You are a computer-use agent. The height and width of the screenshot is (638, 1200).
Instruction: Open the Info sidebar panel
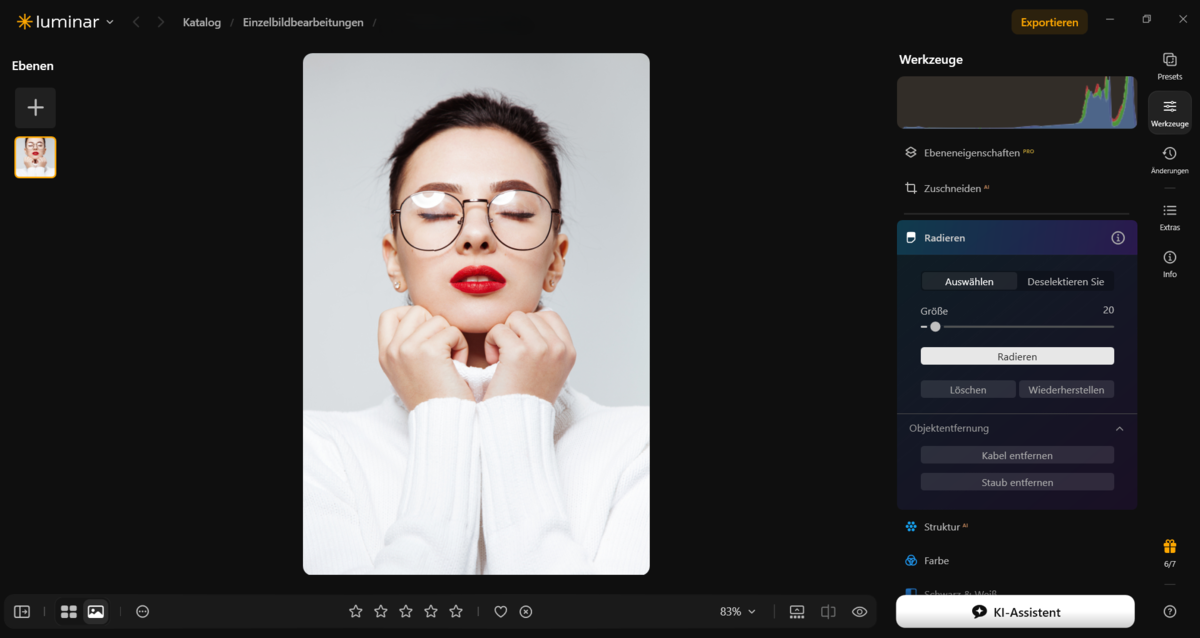[x=1170, y=264]
